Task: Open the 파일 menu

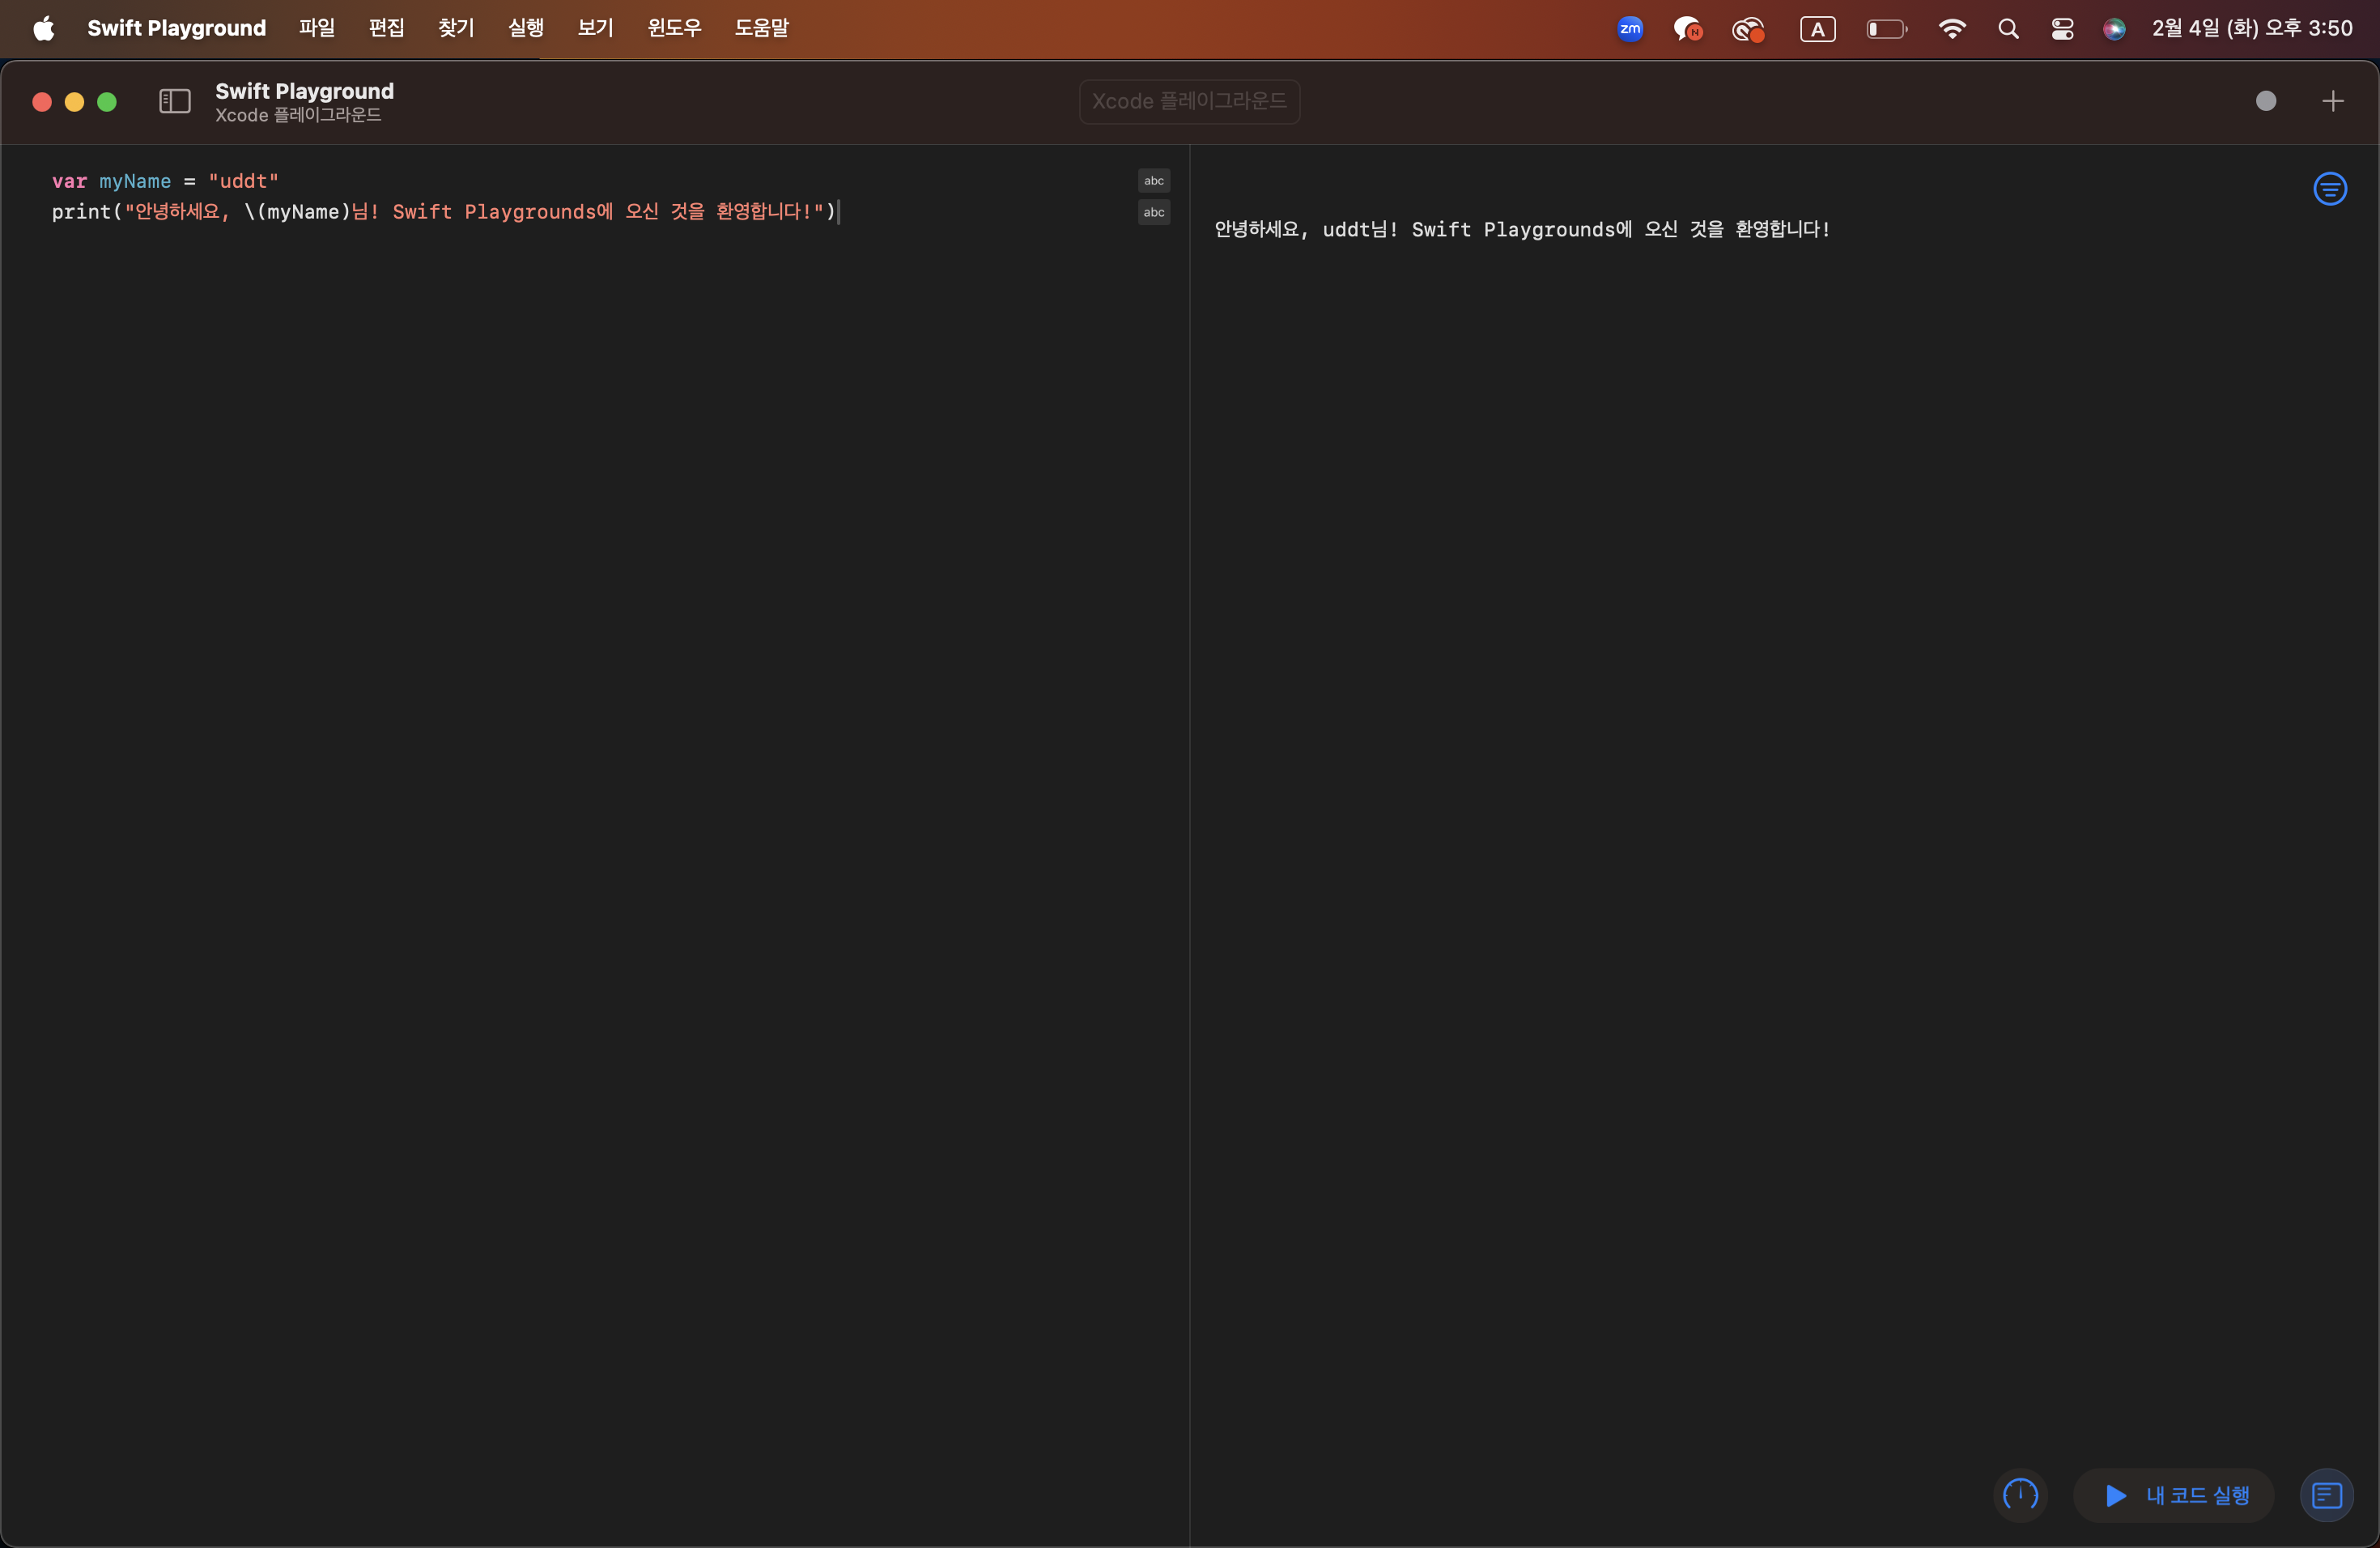Action: [x=317, y=28]
